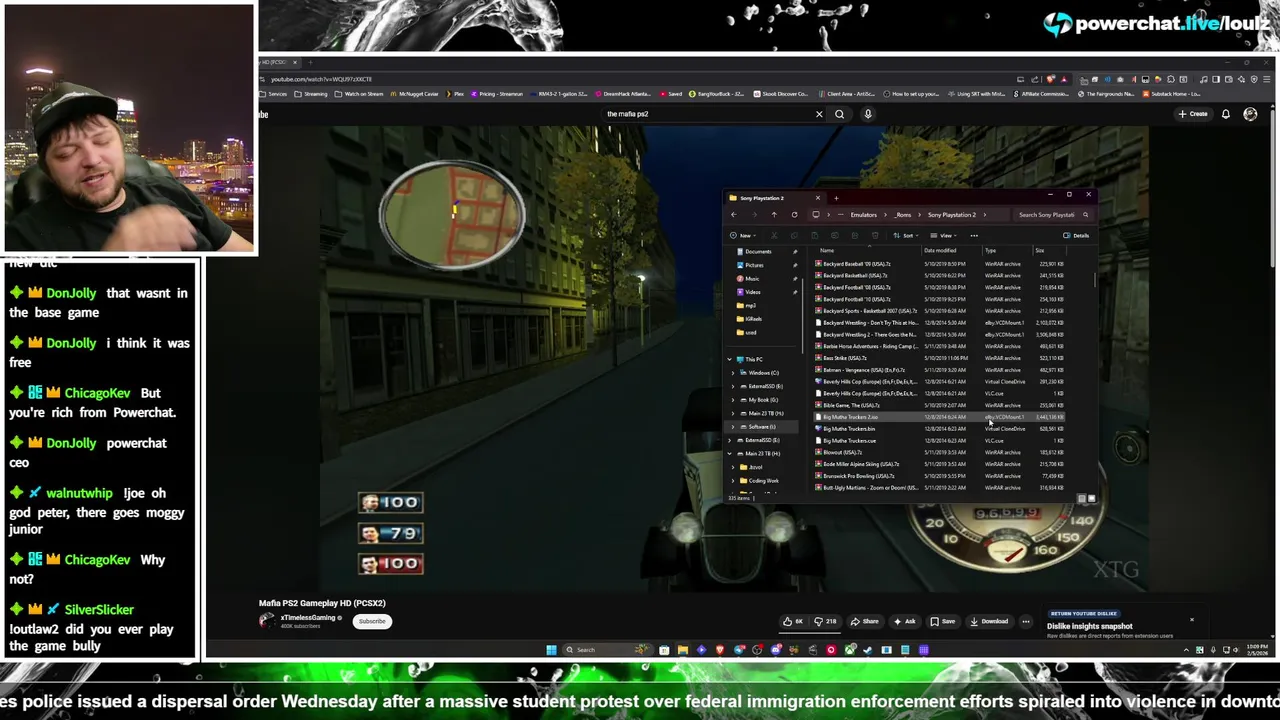Image resolution: width=1280 pixels, height=720 pixels.
Task: Start YouTube voice search with microphone
Action: [x=868, y=114]
